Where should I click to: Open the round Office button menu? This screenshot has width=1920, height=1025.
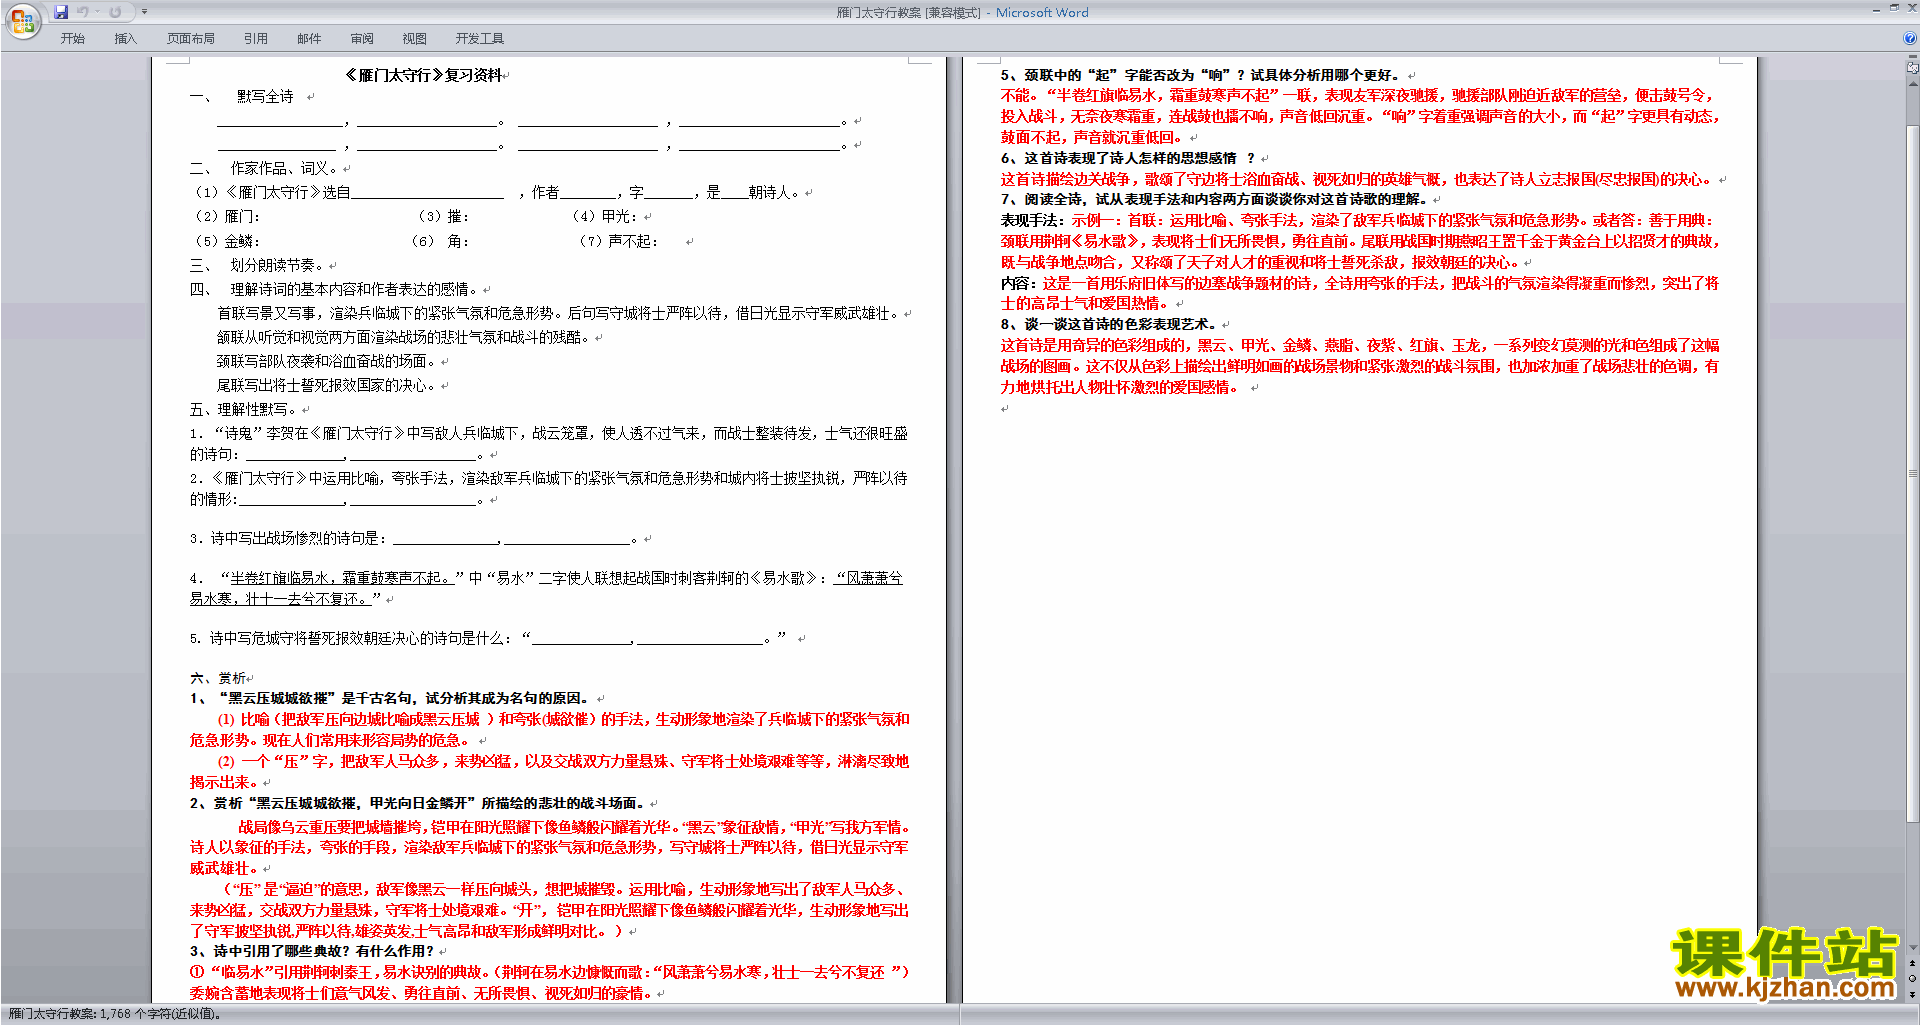click(x=22, y=20)
